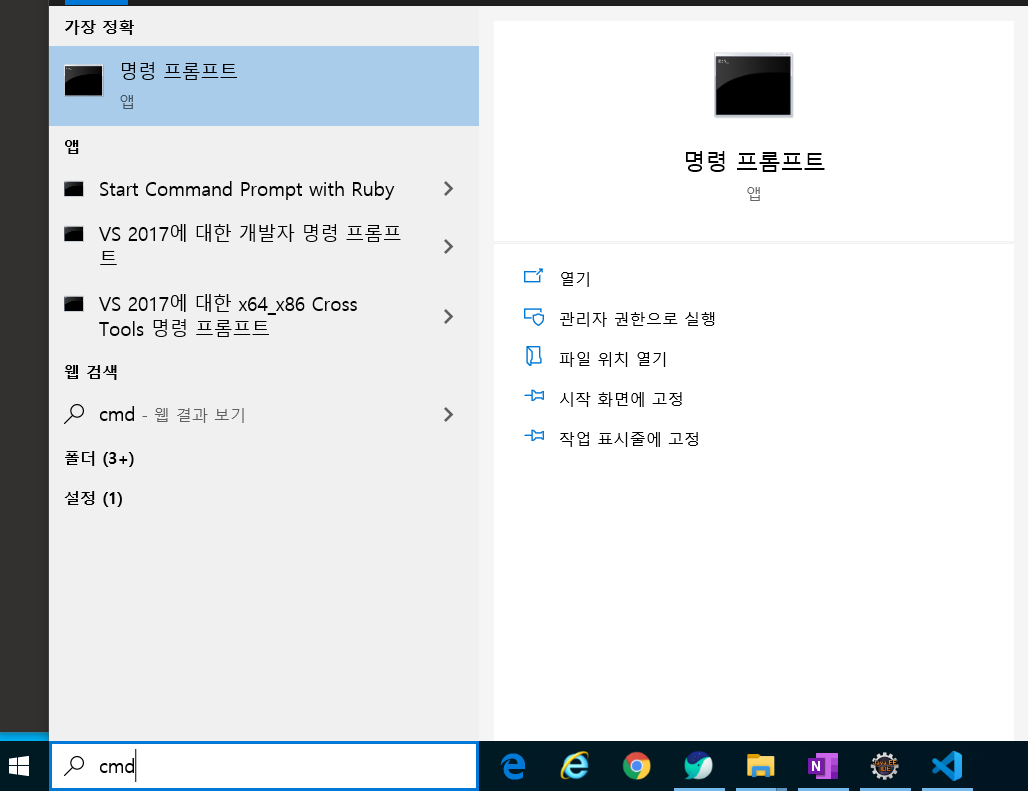Open the whale browser taskbar icon
The height and width of the screenshot is (791, 1028).
tap(698, 765)
